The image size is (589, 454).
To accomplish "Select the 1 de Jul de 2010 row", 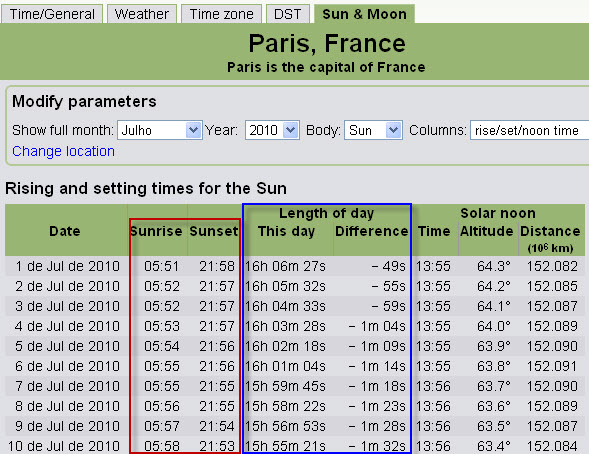I will click(295, 266).
